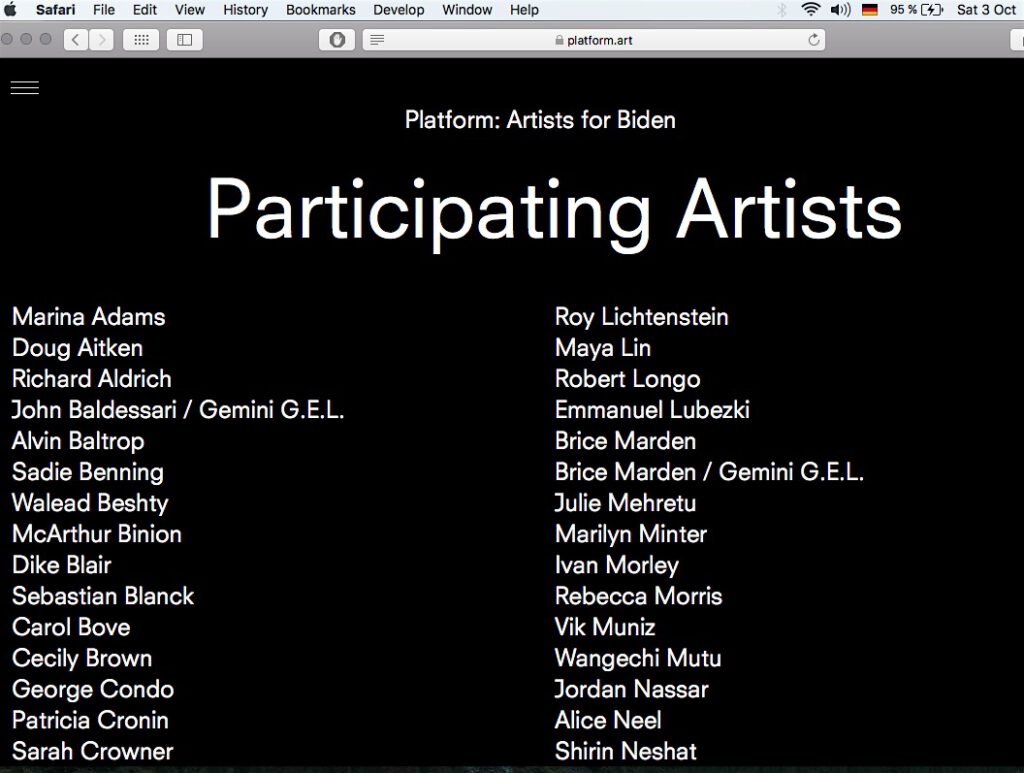Open the History menu
This screenshot has height=773, width=1024.
pos(246,10)
